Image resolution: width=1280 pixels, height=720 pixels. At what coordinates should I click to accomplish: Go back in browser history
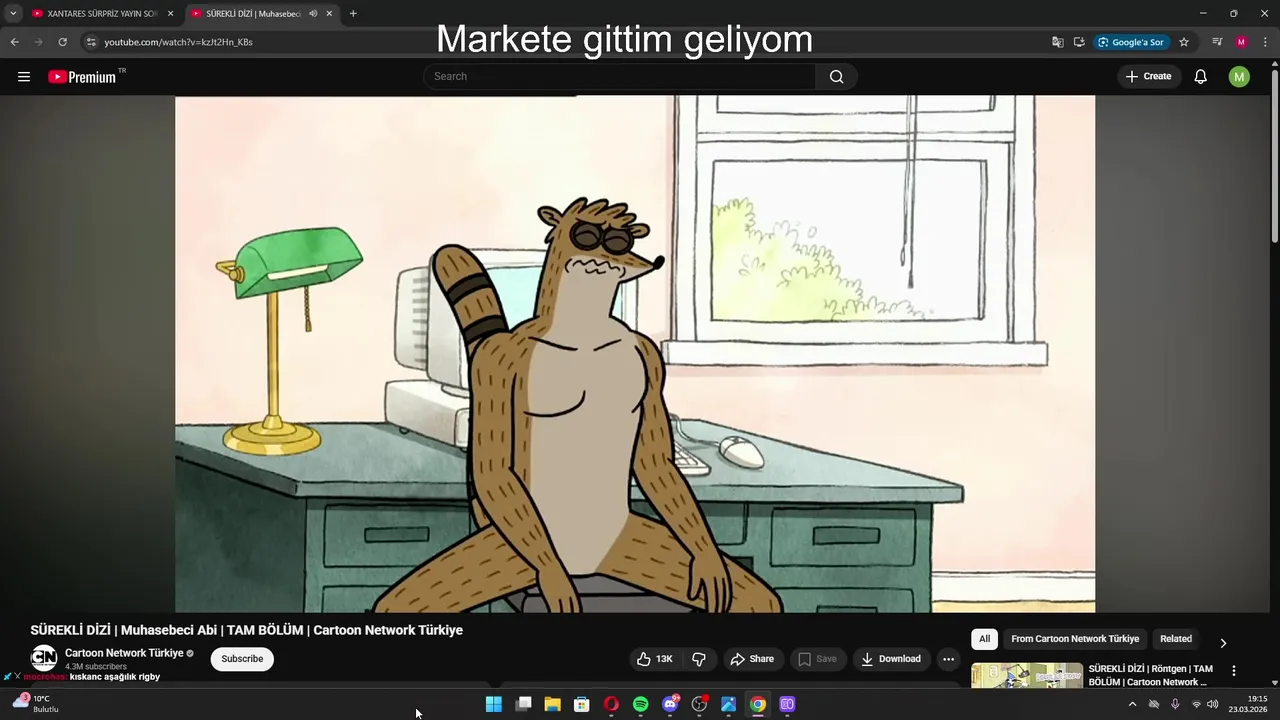[x=14, y=42]
